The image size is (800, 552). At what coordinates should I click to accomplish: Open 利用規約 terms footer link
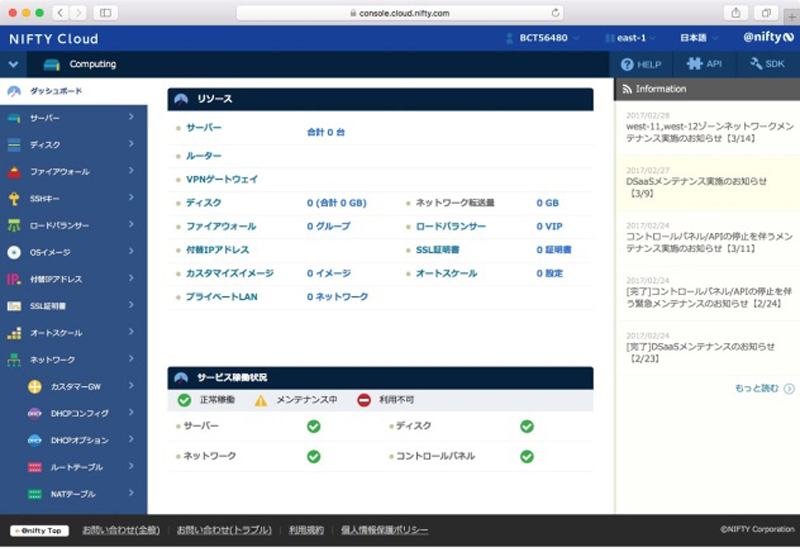coord(306,531)
